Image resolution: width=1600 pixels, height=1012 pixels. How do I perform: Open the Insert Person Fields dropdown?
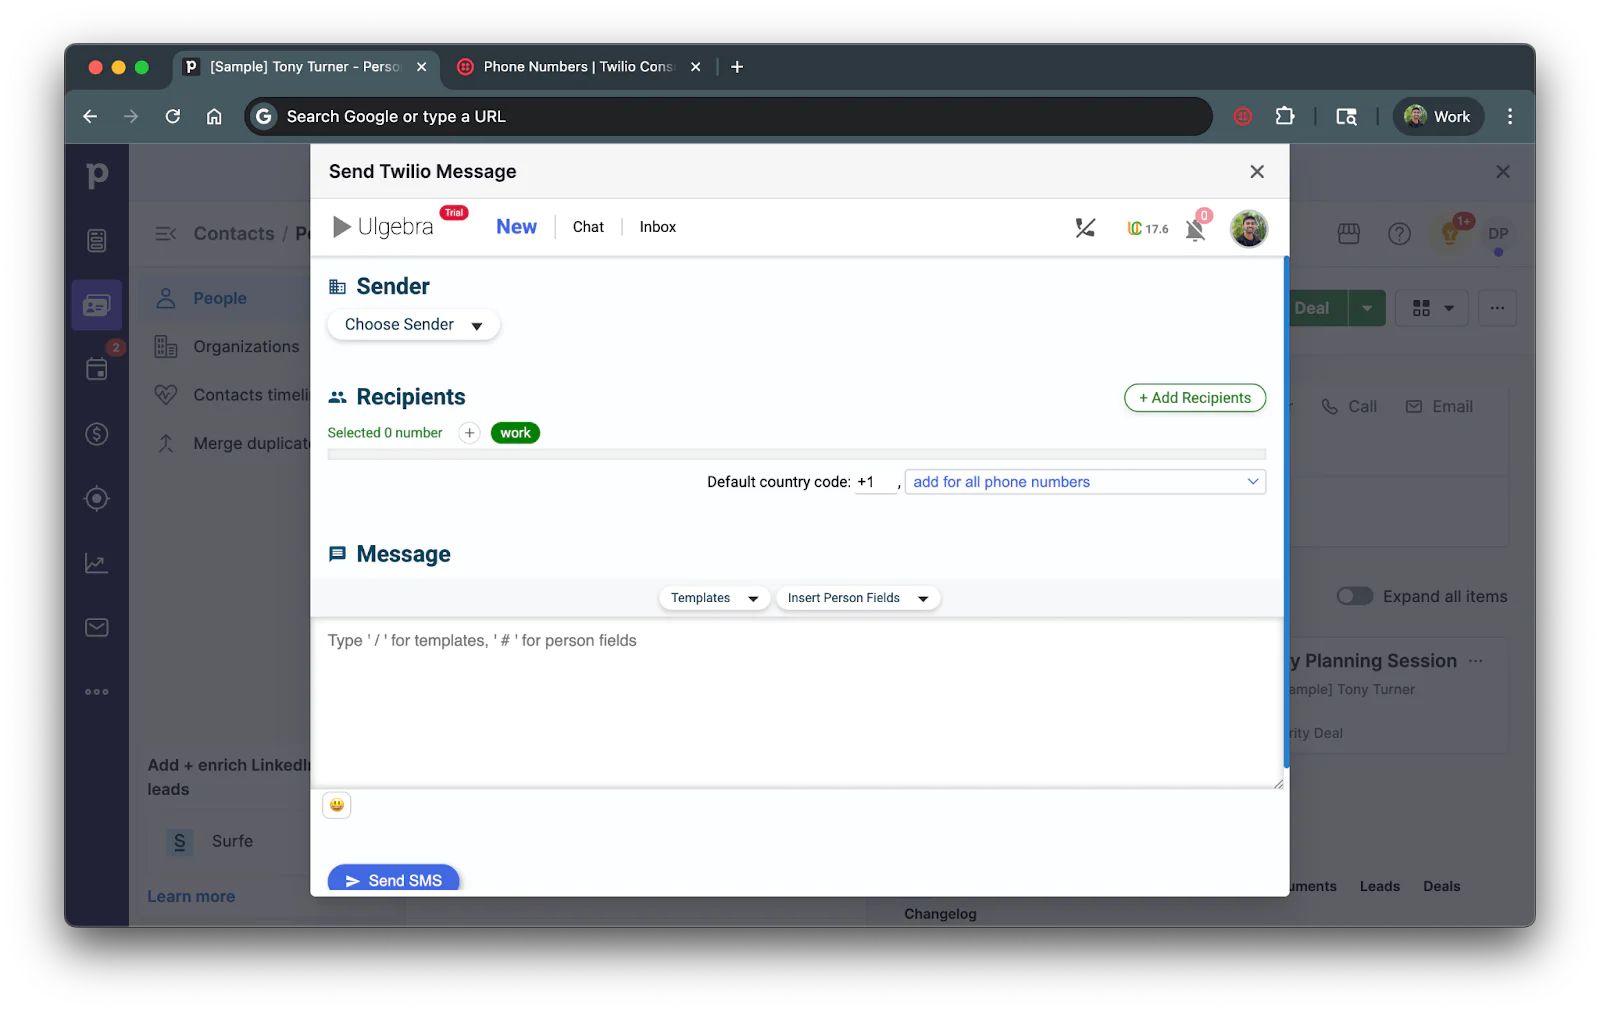[x=856, y=597]
